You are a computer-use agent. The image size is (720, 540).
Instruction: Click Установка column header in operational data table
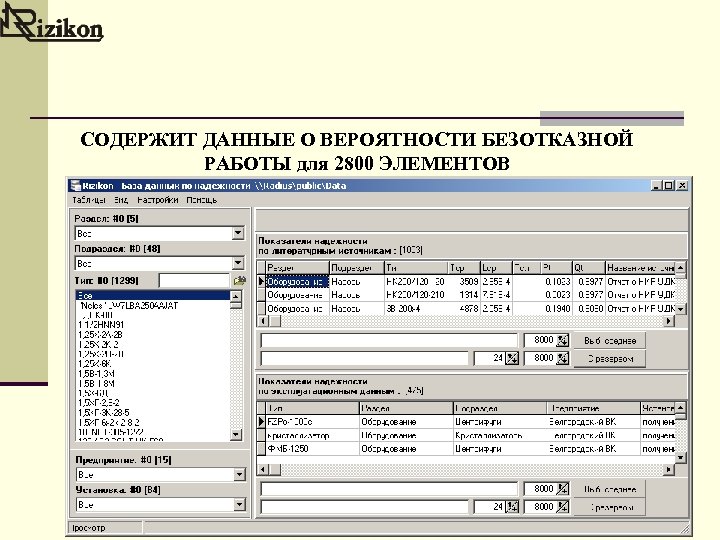point(658,408)
